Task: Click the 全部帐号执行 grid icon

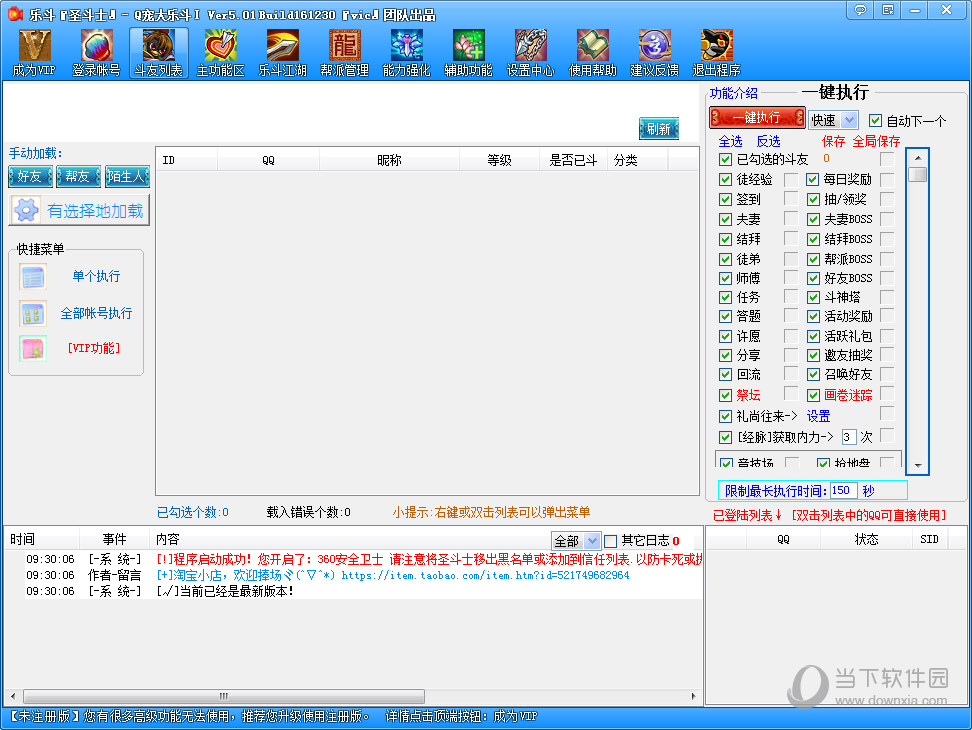Action: click(33, 314)
